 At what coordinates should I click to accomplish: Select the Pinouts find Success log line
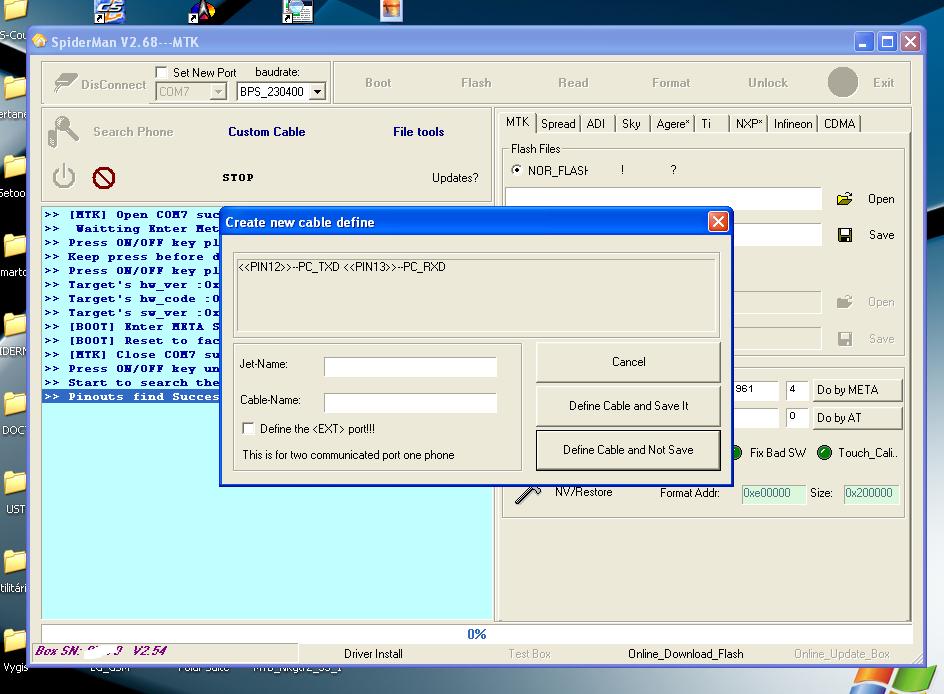coord(131,396)
